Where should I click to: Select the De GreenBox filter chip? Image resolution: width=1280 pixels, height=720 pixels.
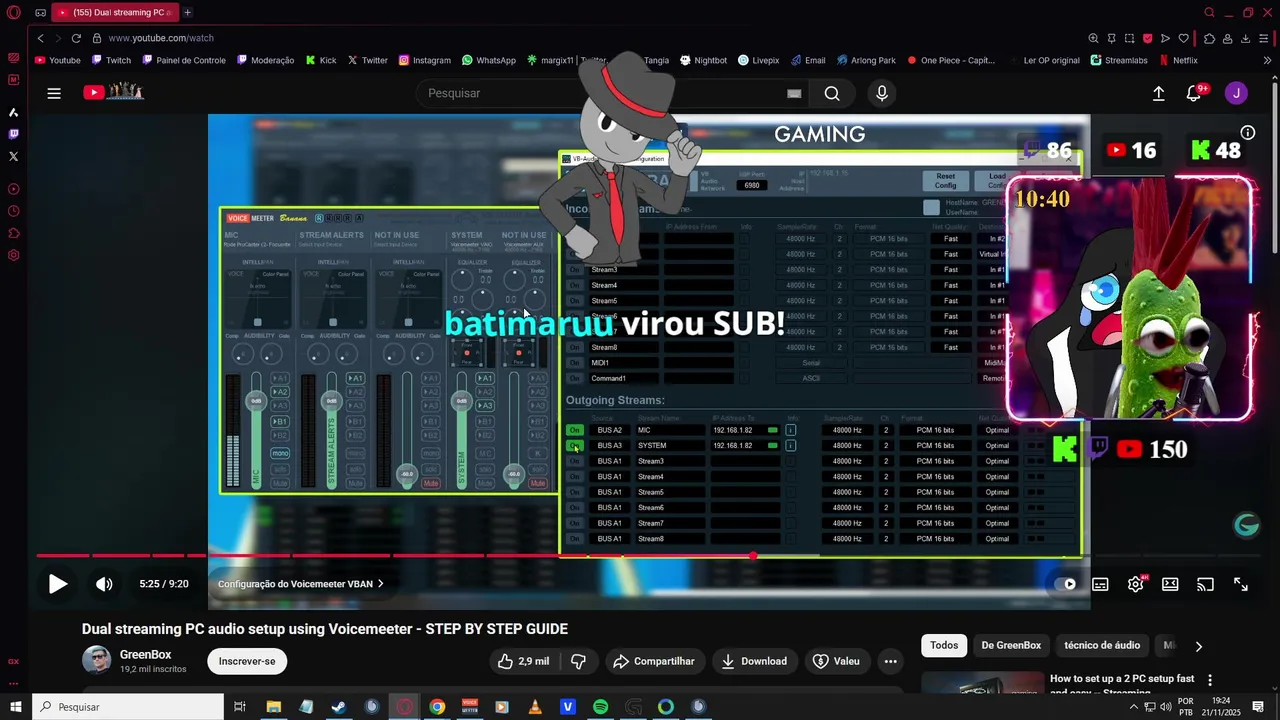click(x=1011, y=645)
